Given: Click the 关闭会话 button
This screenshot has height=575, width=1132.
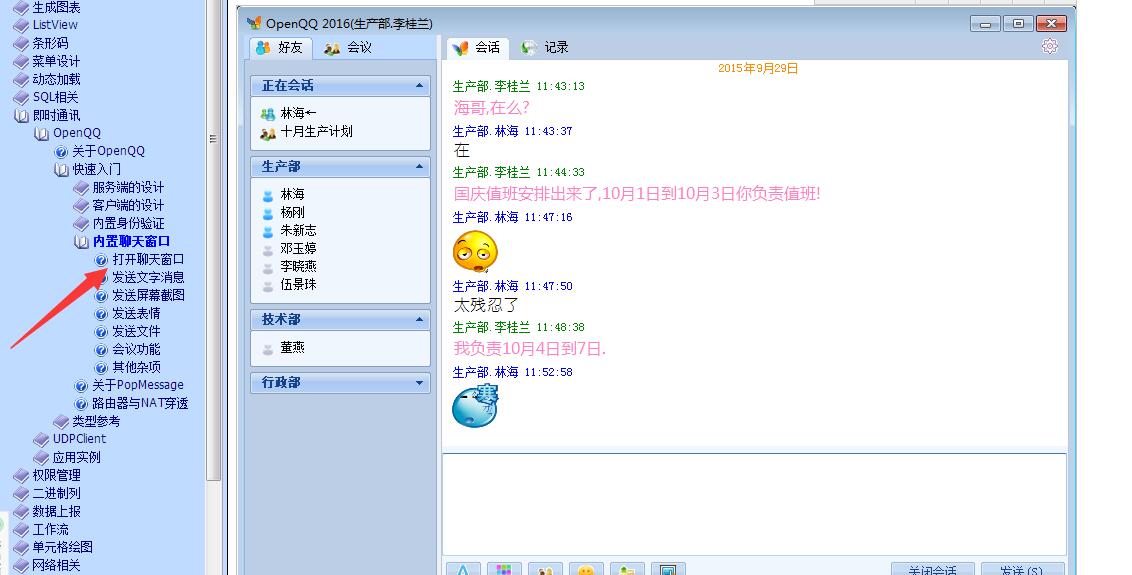Looking at the screenshot, I should [x=933, y=569].
